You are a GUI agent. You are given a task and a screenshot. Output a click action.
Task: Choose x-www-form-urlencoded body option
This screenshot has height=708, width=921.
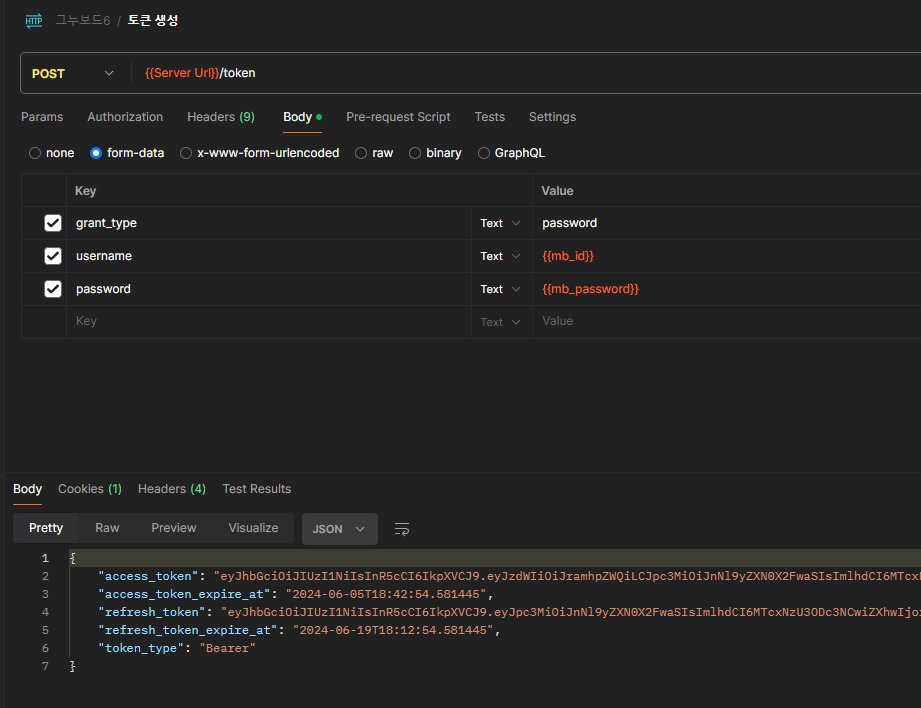[186, 153]
